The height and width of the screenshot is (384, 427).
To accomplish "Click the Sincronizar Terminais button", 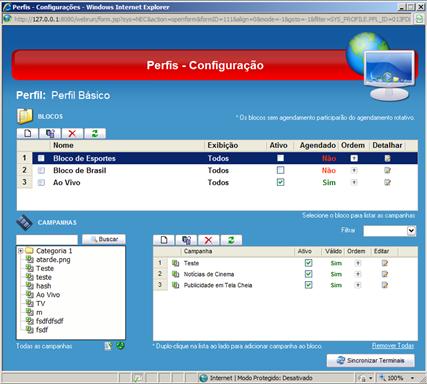I will pos(371,360).
